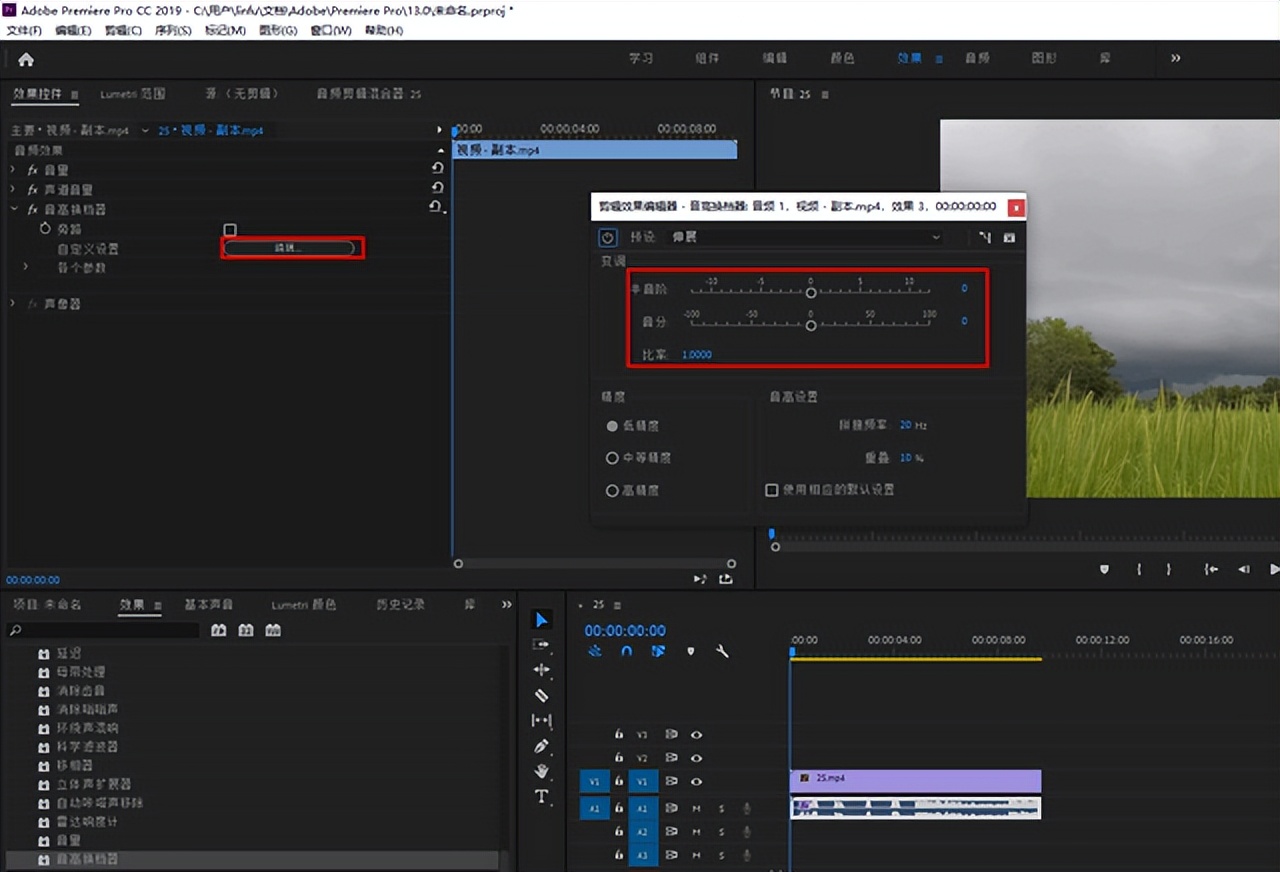Select the Razor tool in the toolbar
This screenshot has width=1280, height=872.
pos(541,695)
